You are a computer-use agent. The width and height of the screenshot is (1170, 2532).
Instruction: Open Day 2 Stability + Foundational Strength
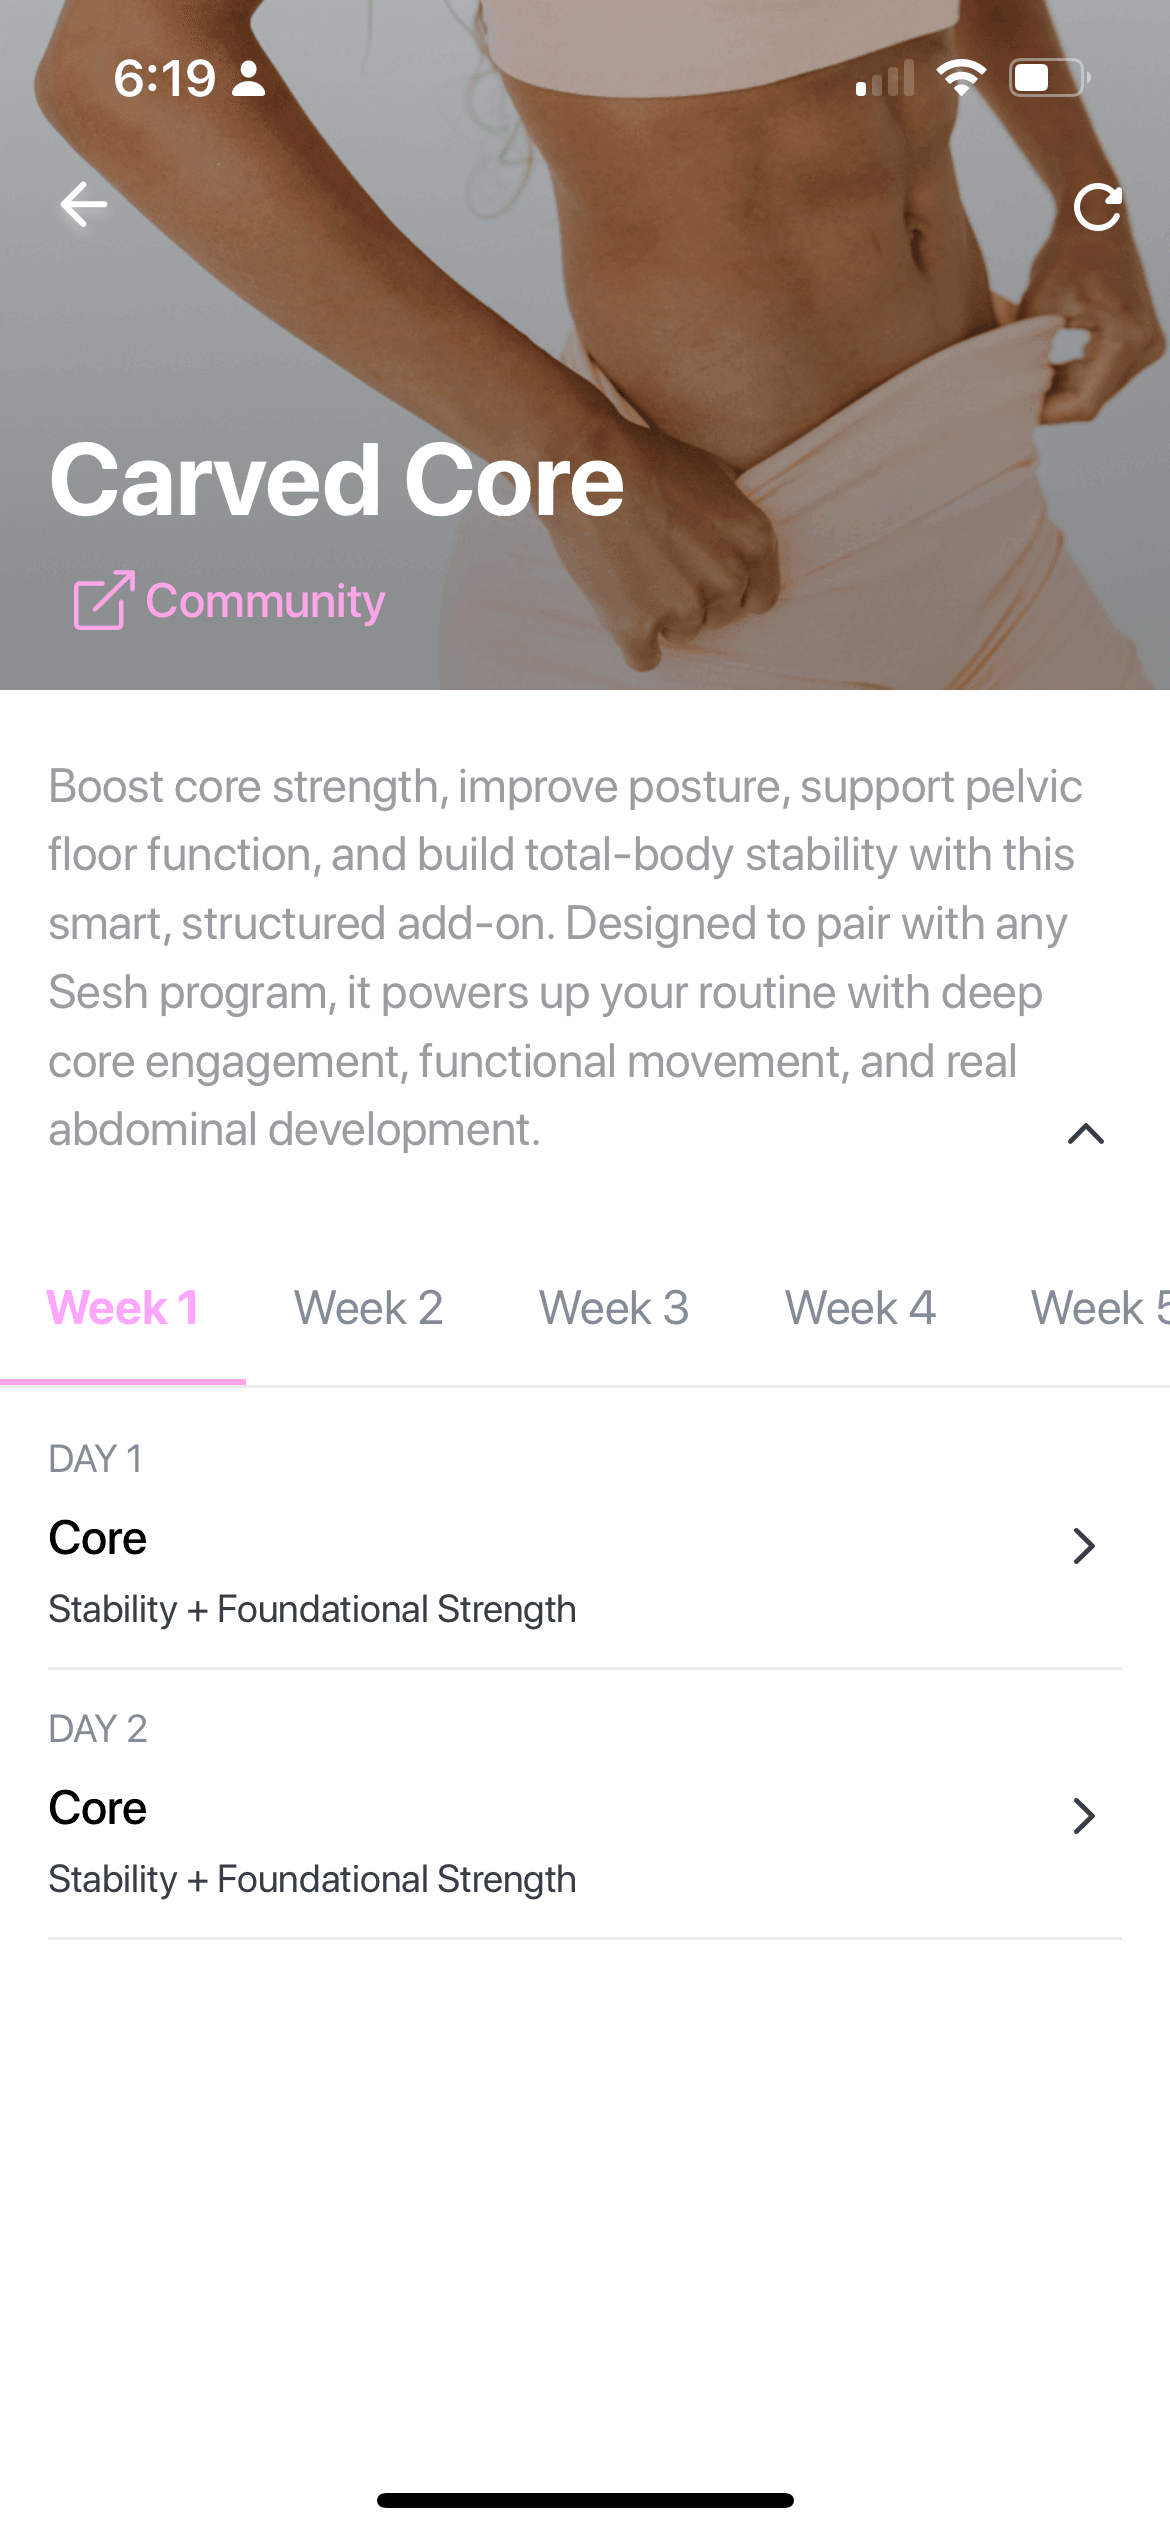point(312,1879)
